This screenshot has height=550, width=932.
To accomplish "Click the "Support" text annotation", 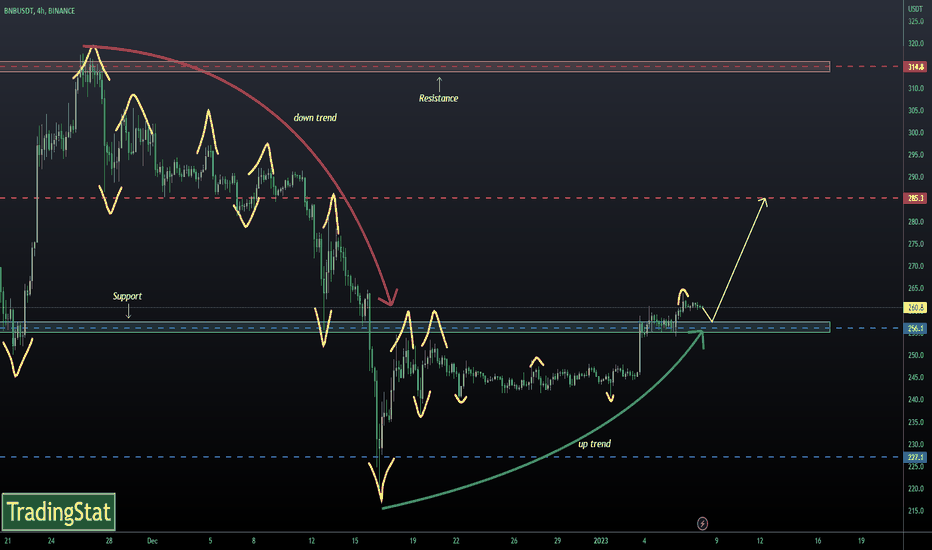I will pyautogui.click(x=127, y=296).
